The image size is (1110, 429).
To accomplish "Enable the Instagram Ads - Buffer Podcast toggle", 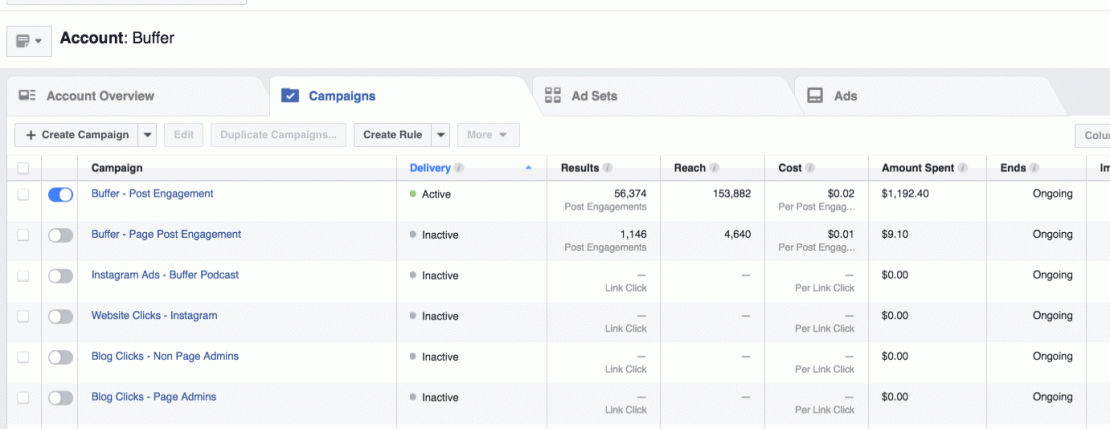I will pyautogui.click(x=60, y=276).
